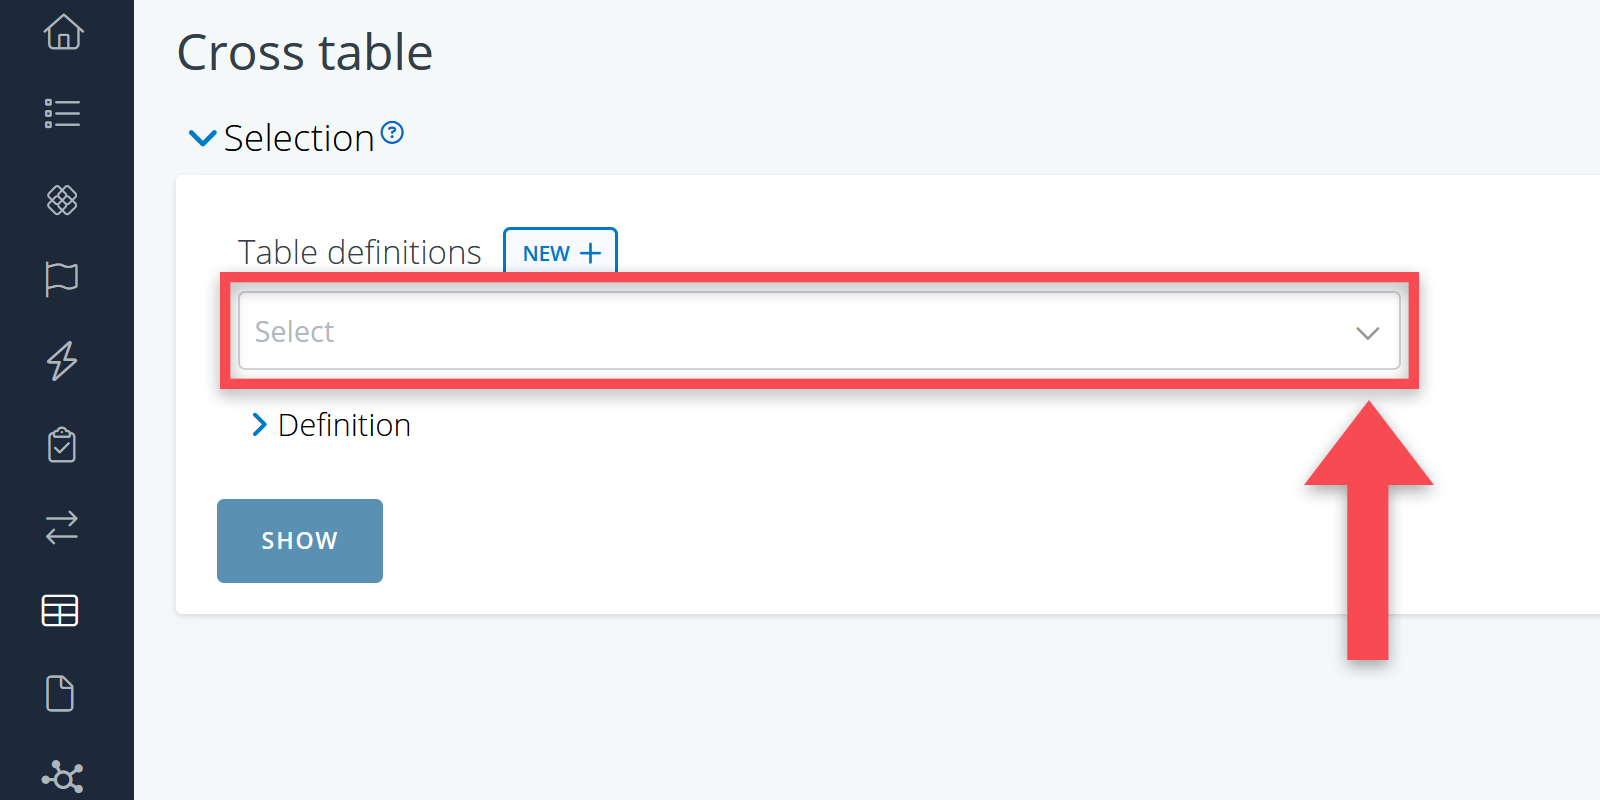The image size is (1600, 800).
Task: Open the lightning bolt sidebar icon
Action: pos(62,361)
